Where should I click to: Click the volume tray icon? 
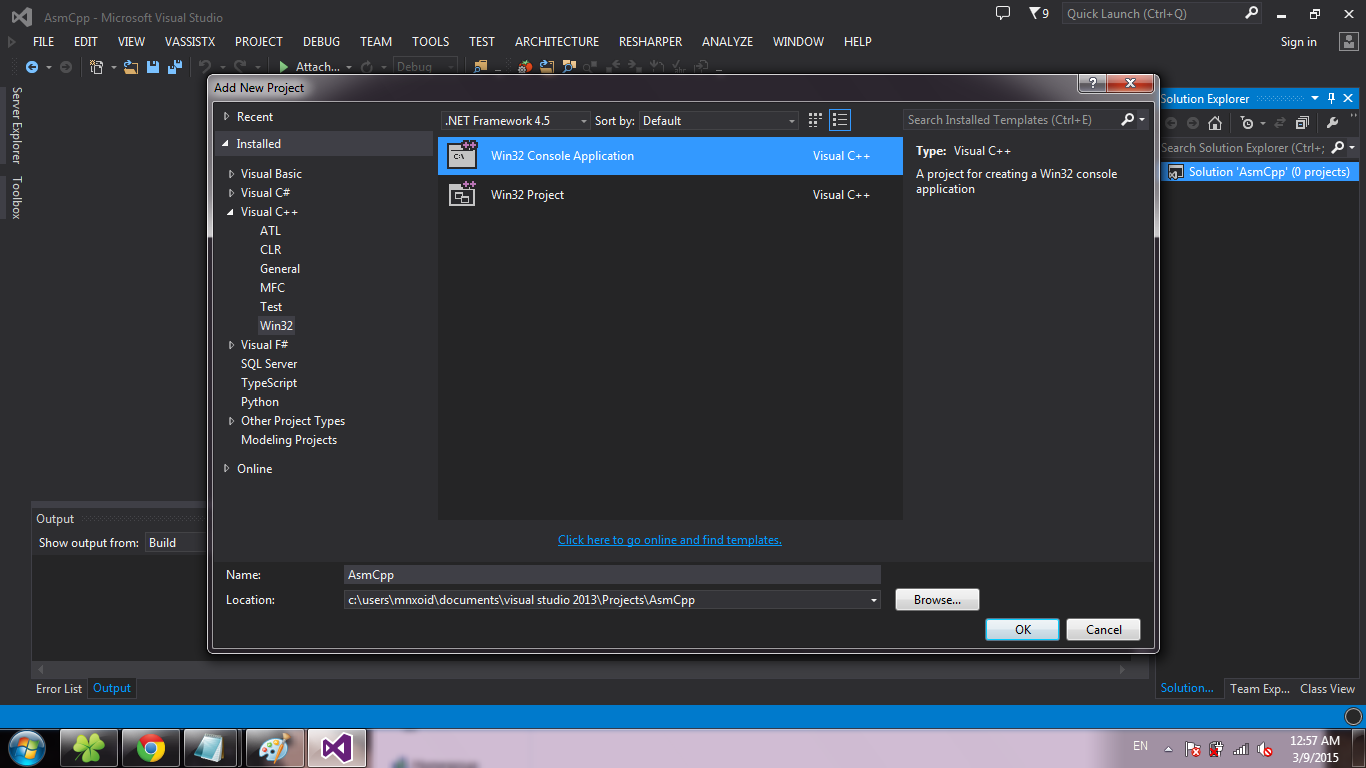(x=1265, y=748)
